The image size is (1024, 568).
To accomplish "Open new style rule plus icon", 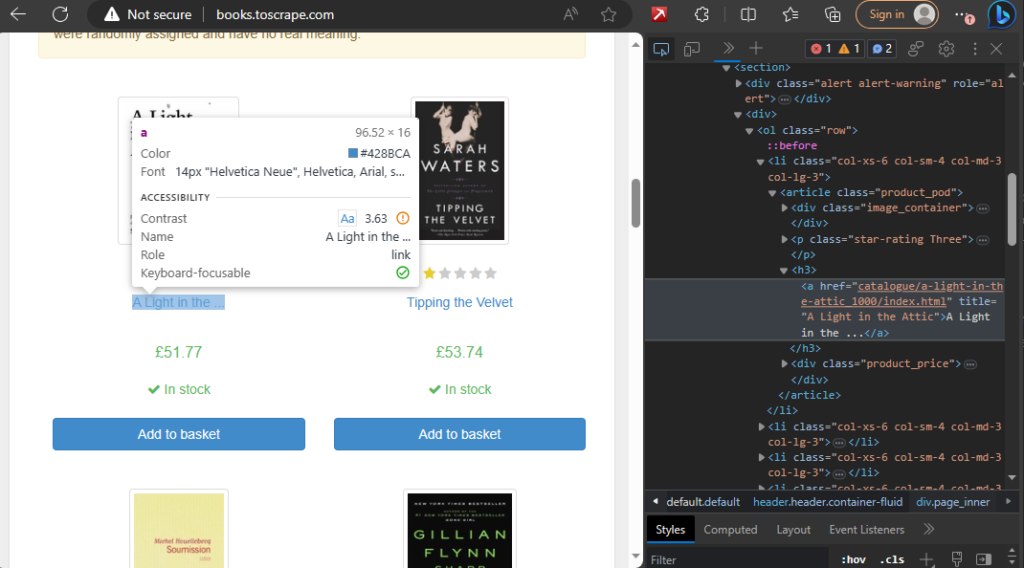I will [x=926, y=559].
